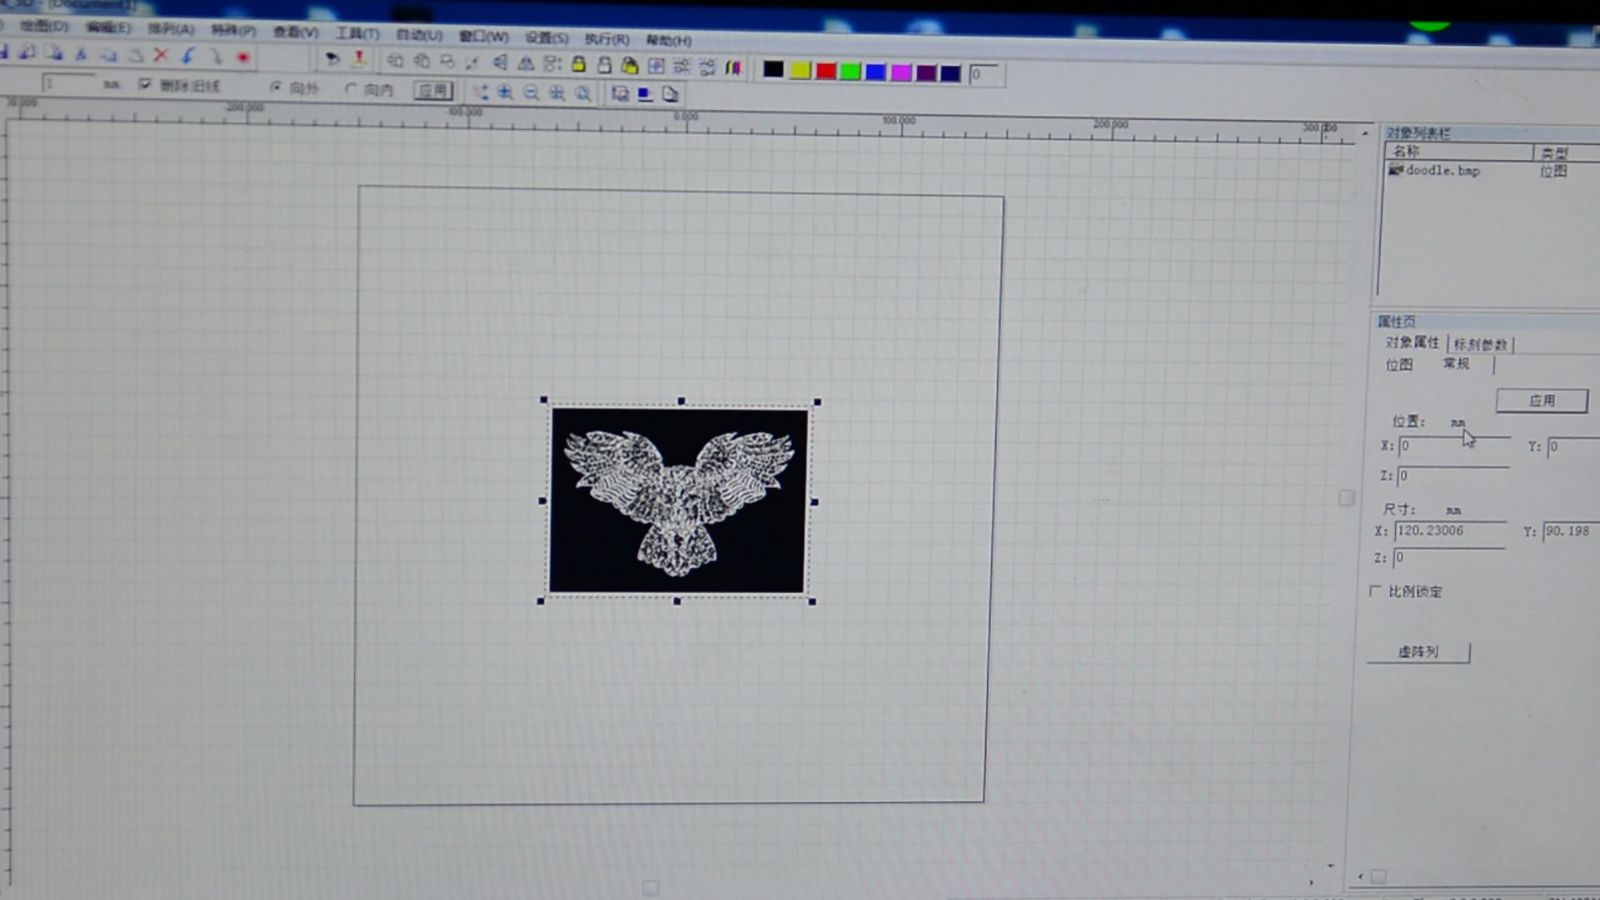Screen dimensions: 1600x900
Task: Click the red X delete icon
Action: tap(161, 56)
